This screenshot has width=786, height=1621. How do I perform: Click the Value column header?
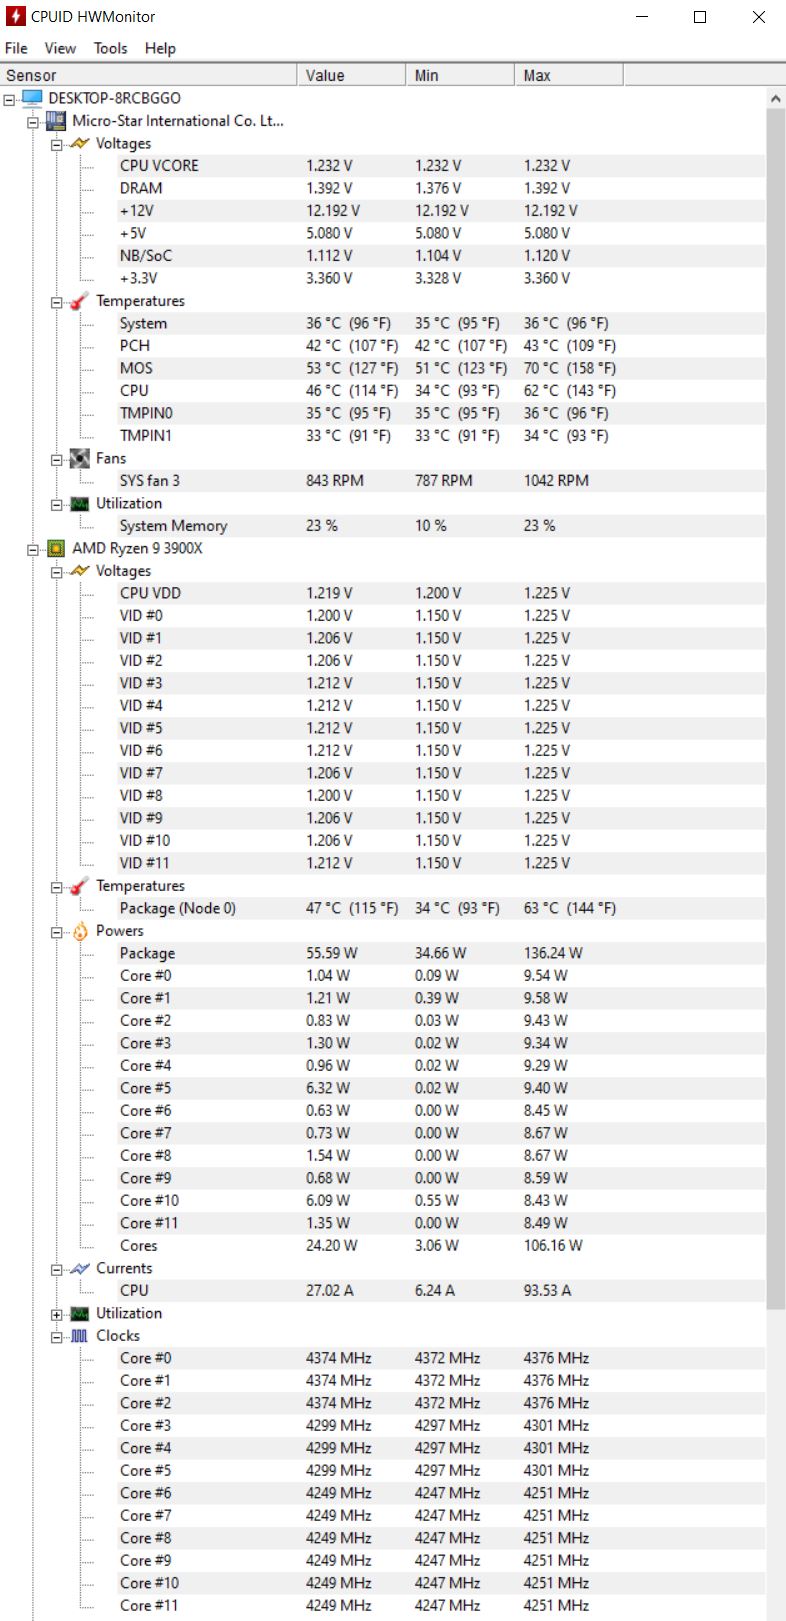coord(352,75)
